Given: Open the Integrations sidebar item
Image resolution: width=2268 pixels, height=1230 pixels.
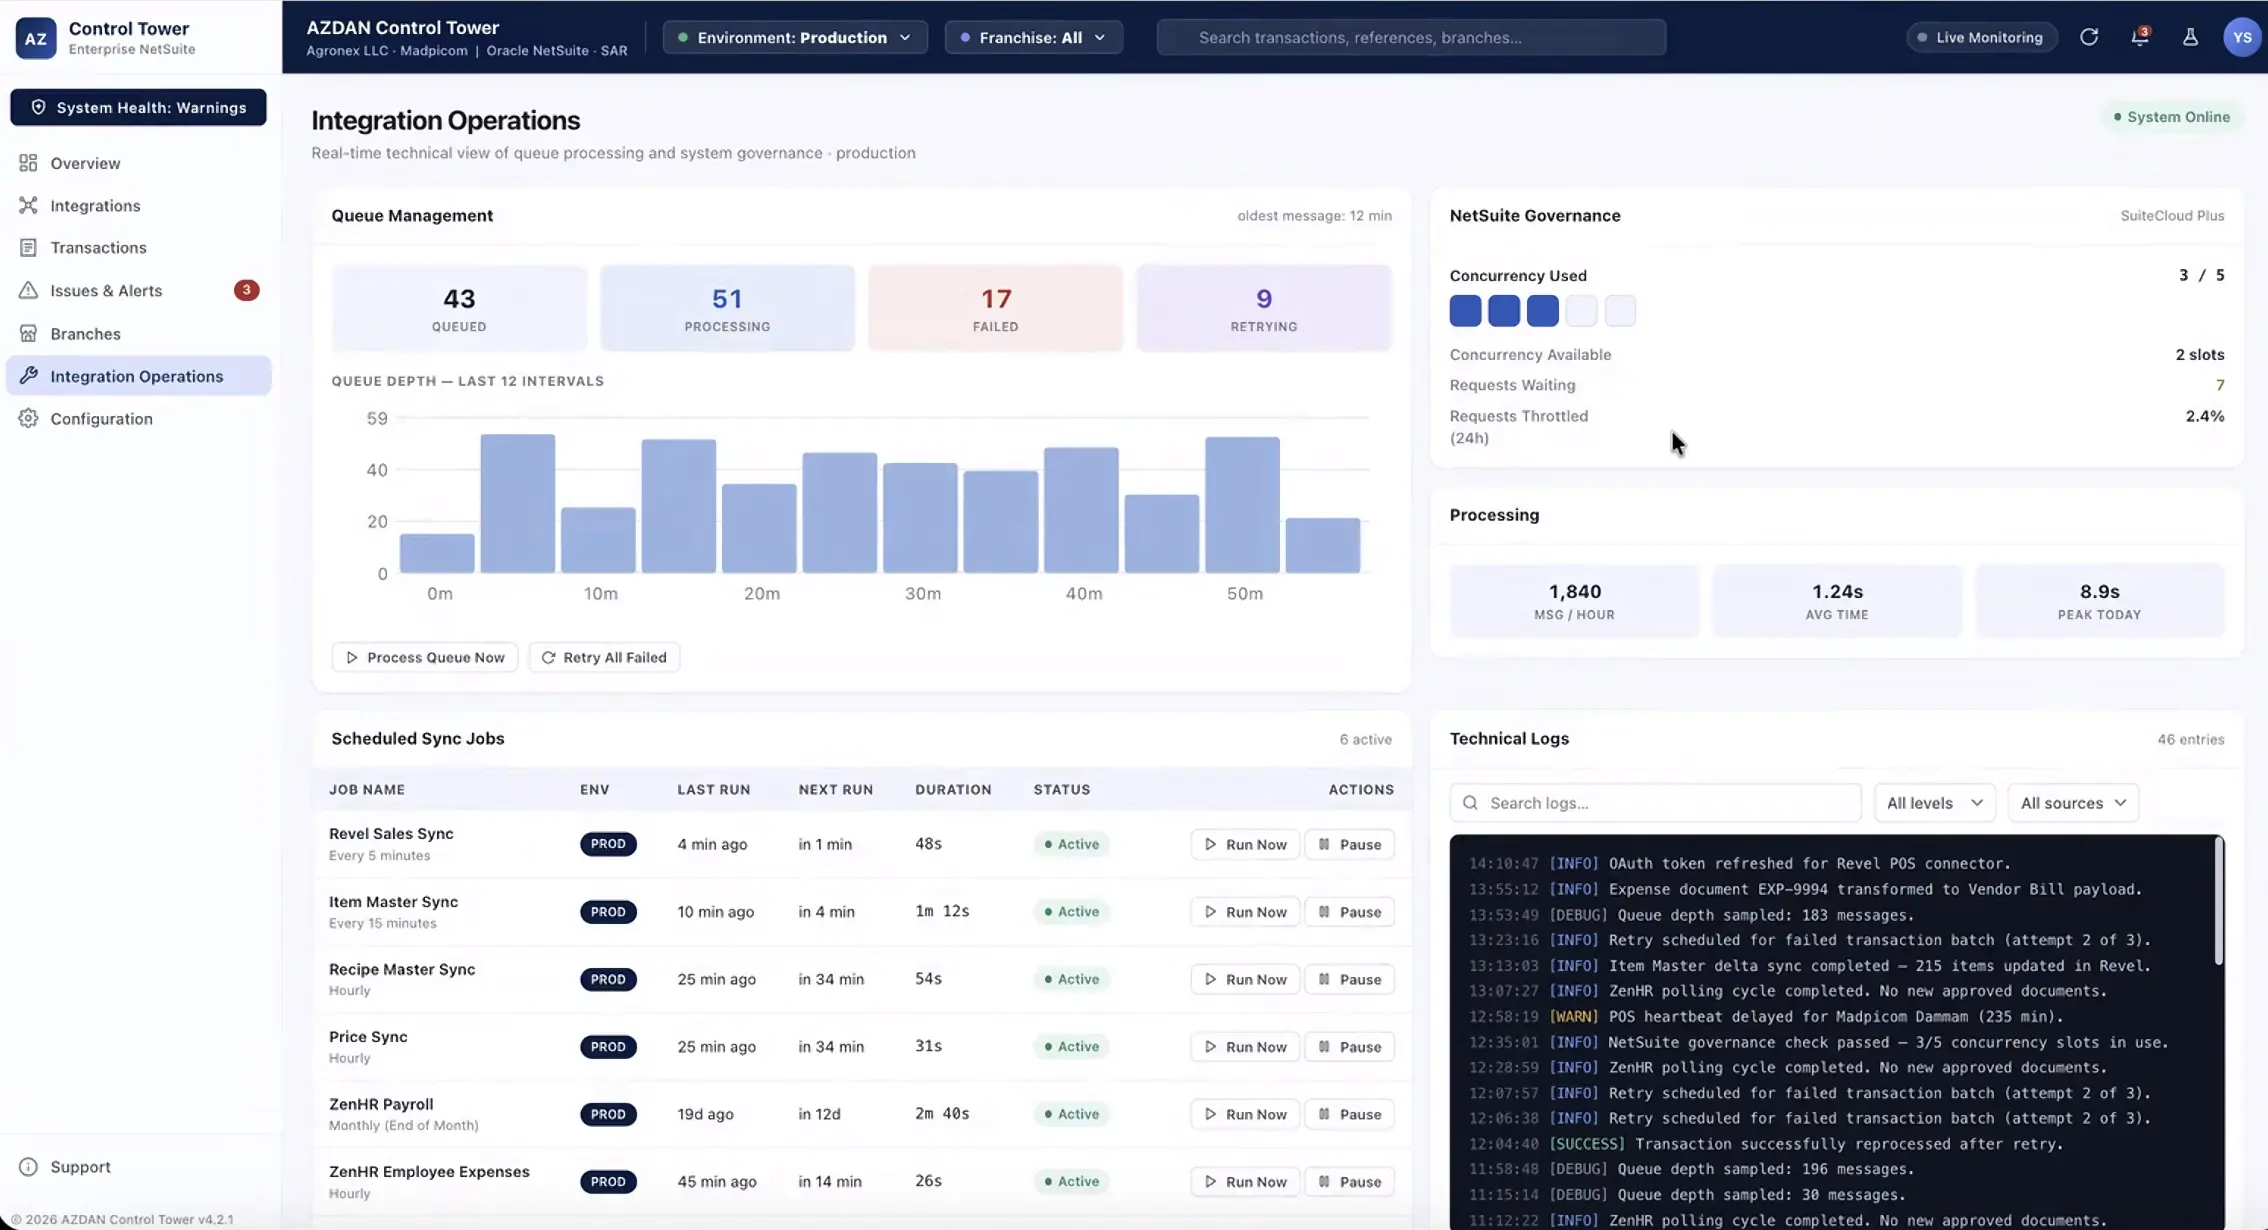Looking at the screenshot, I should tap(95, 205).
